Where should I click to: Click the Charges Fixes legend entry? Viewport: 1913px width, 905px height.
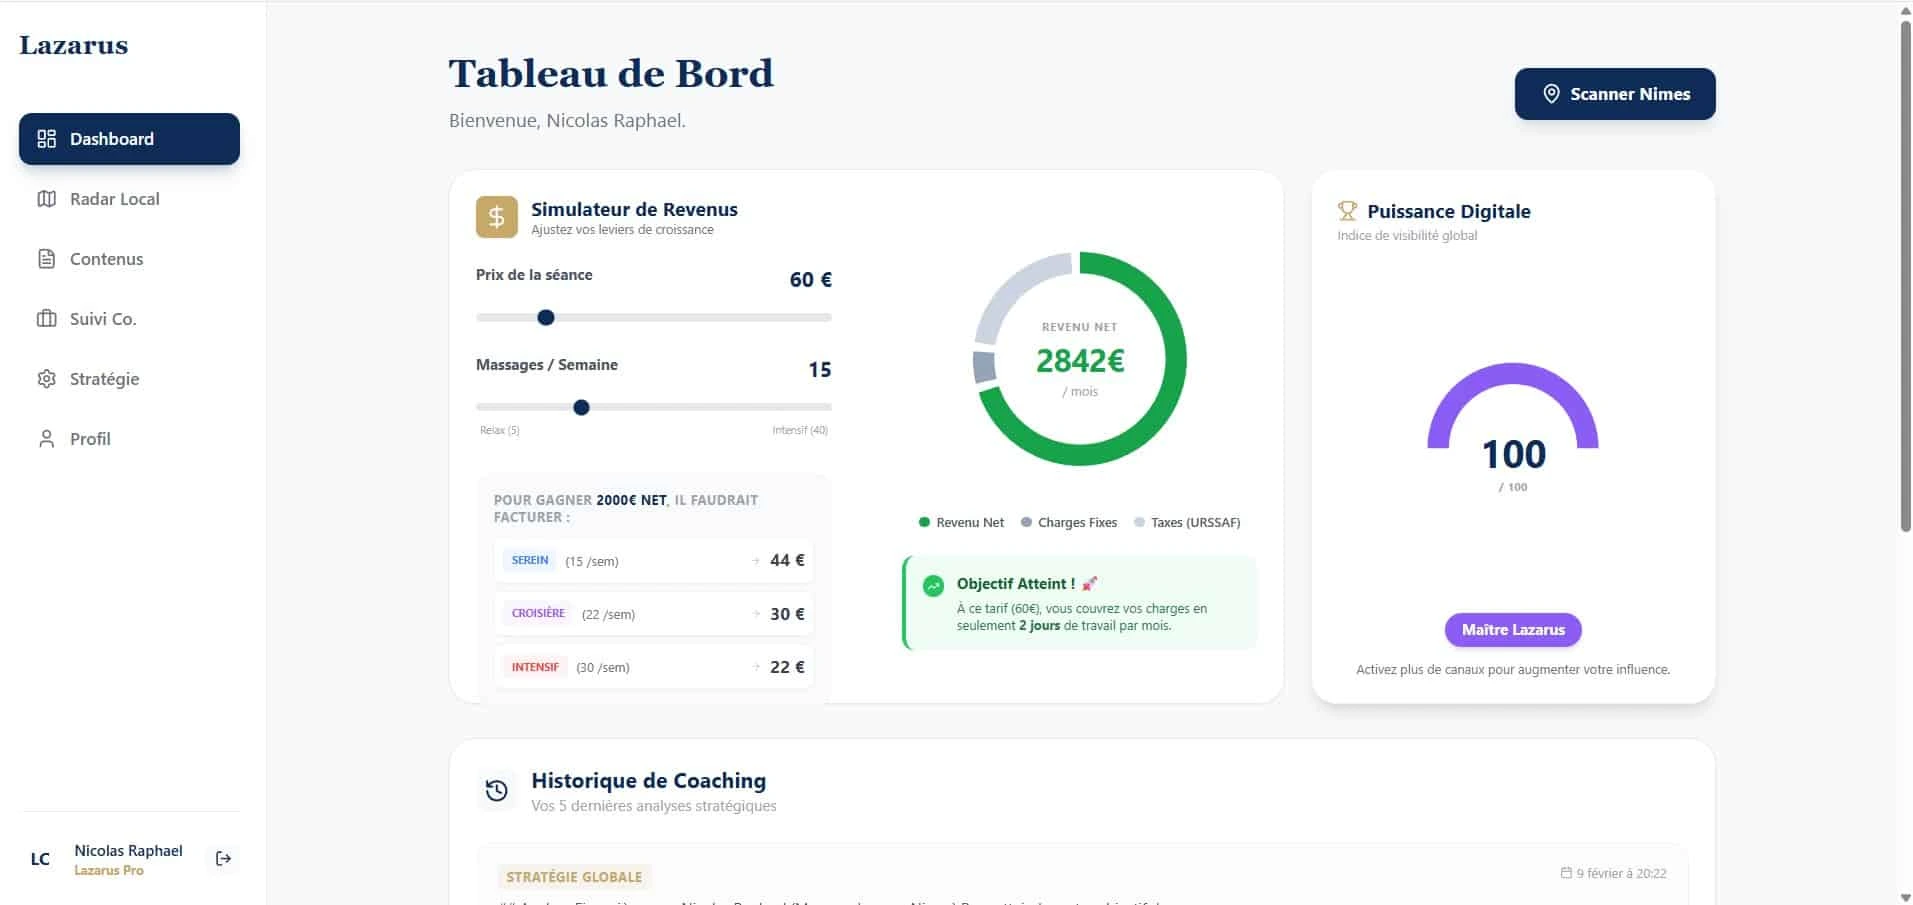(1069, 523)
